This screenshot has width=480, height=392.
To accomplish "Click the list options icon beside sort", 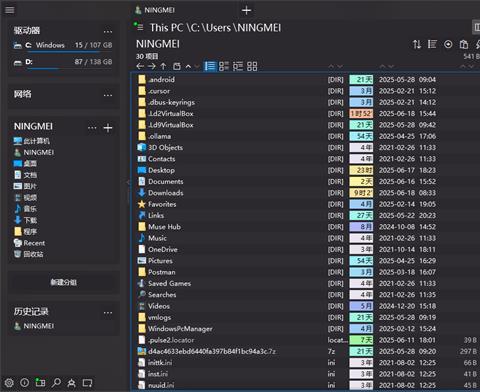I will click(x=432, y=44).
